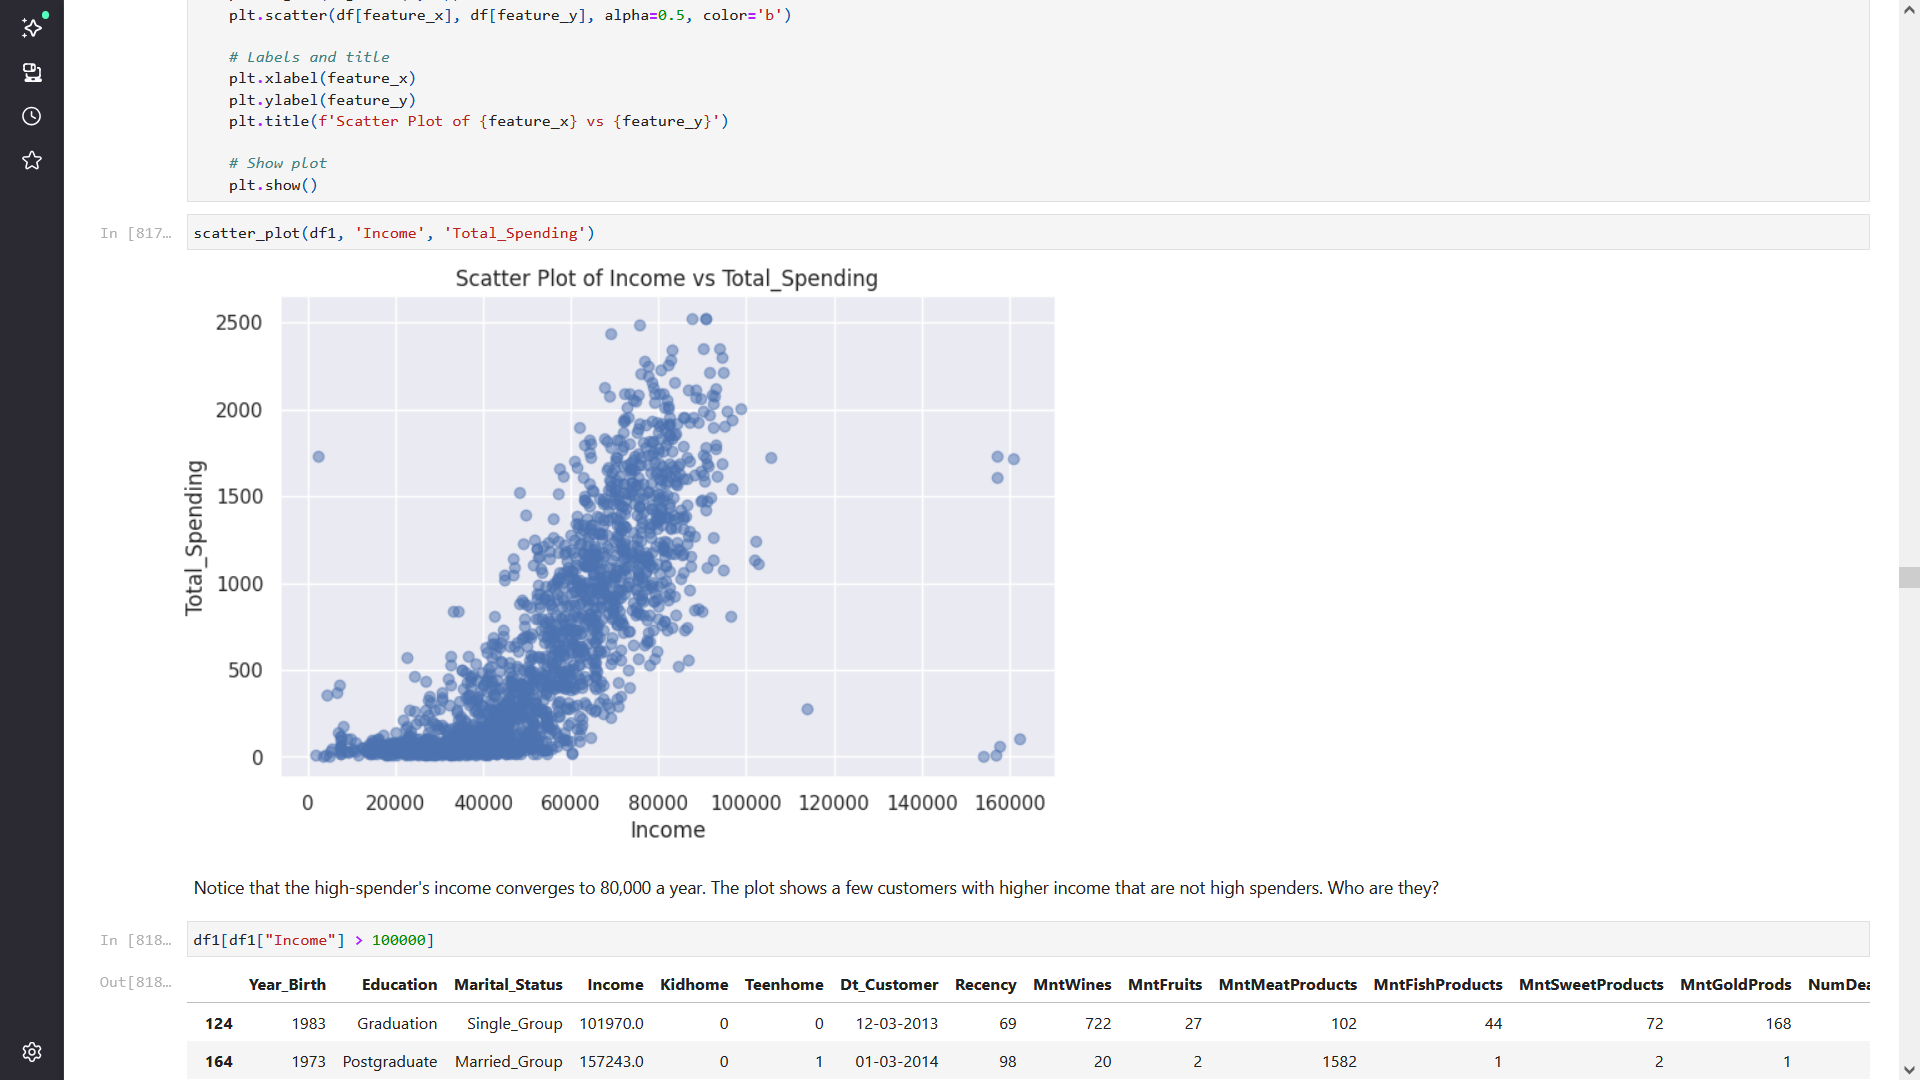Image resolution: width=1920 pixels, height=1080 pixels.
Task: Collapse the Out[818] output area
Action: [x=133, y=981]
